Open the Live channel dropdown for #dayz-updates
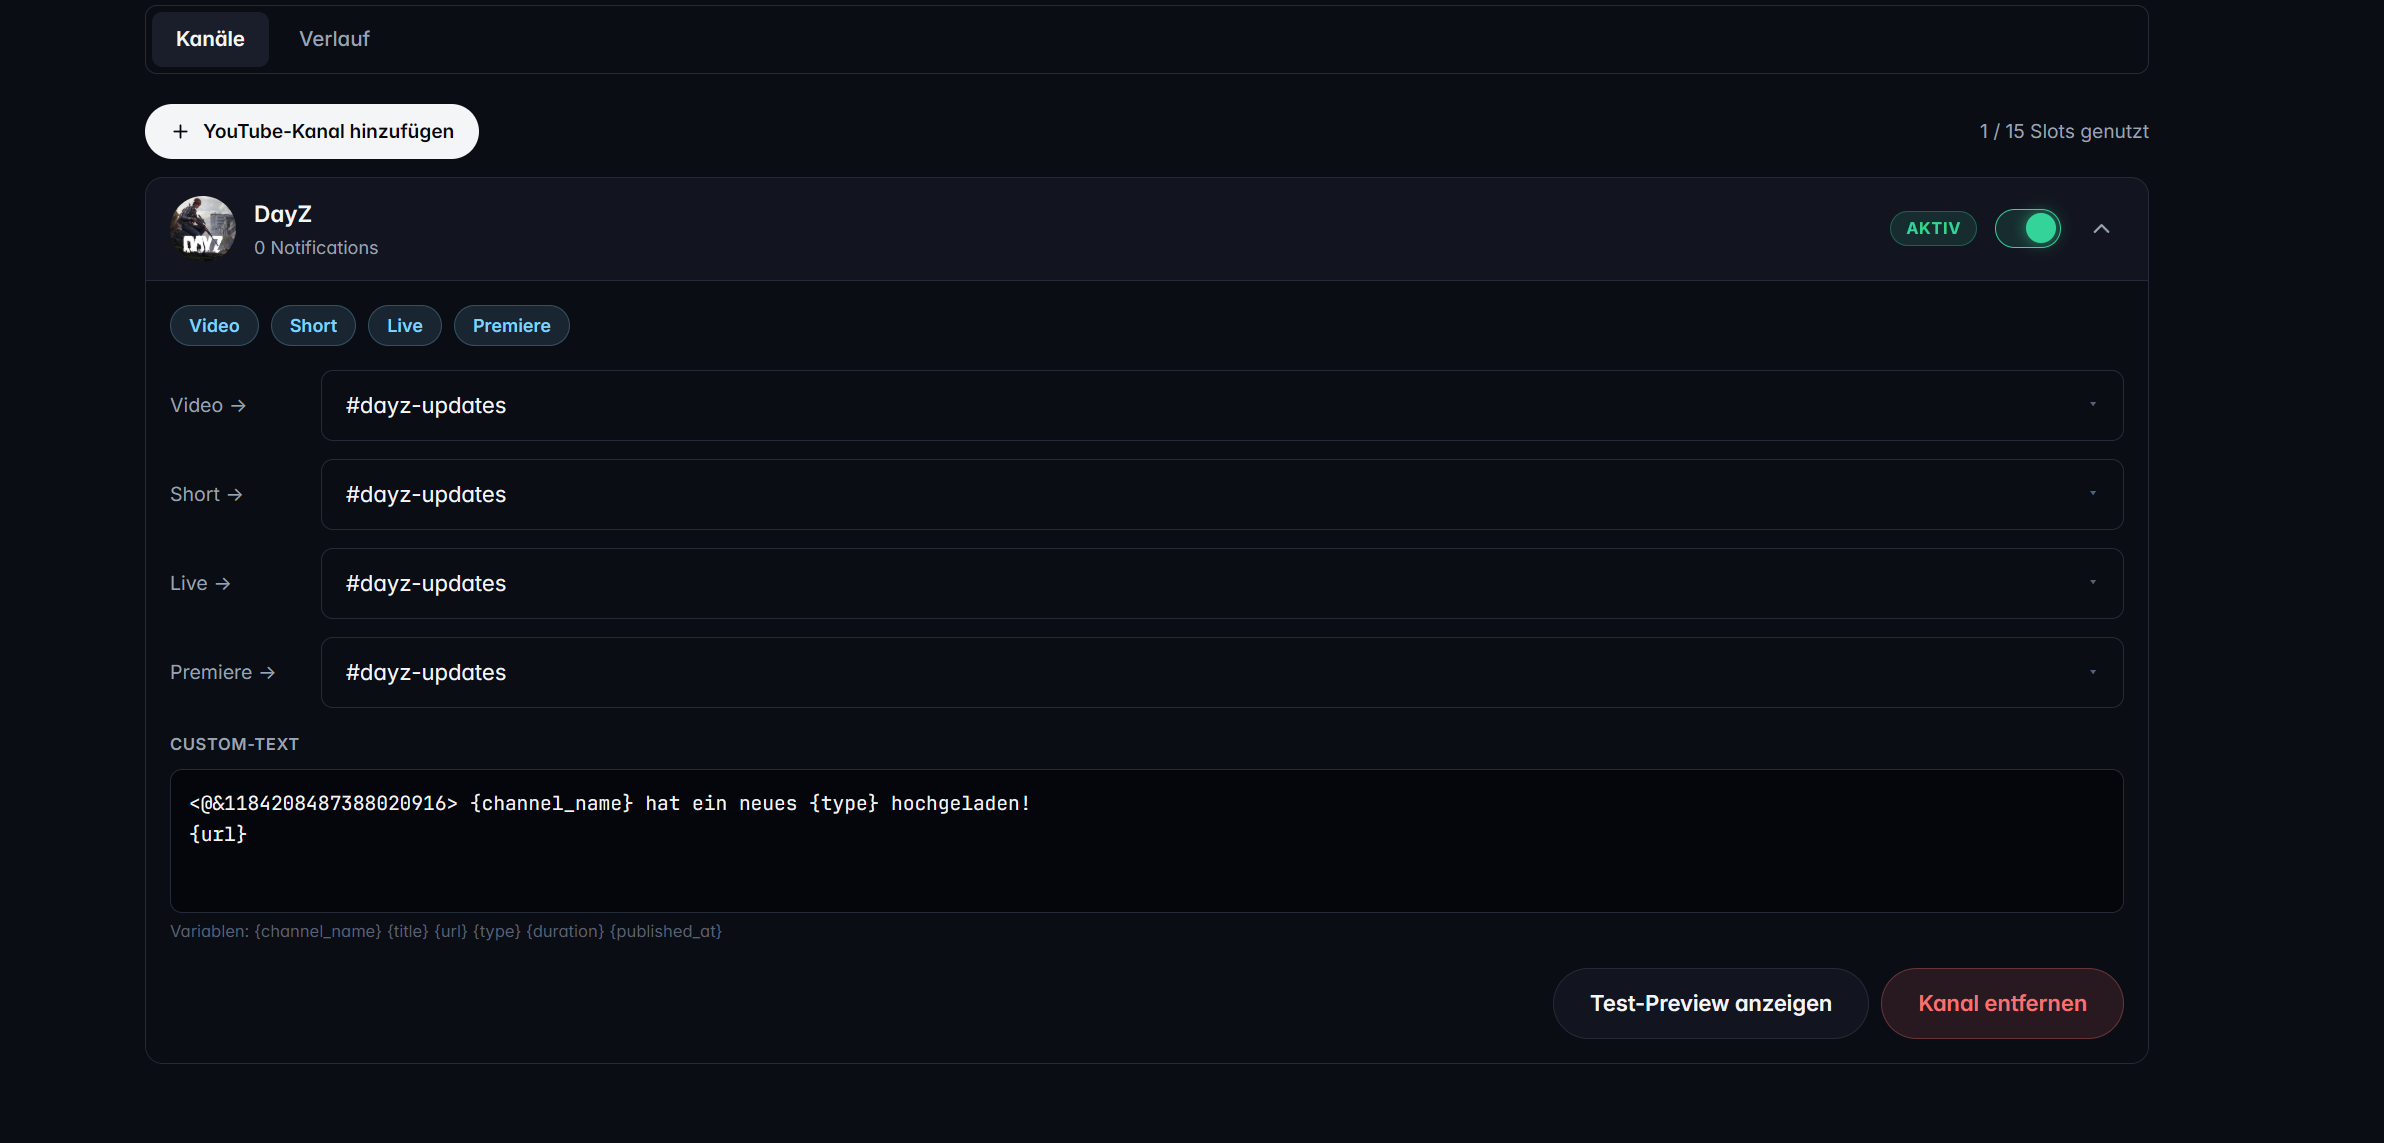 2095,583
